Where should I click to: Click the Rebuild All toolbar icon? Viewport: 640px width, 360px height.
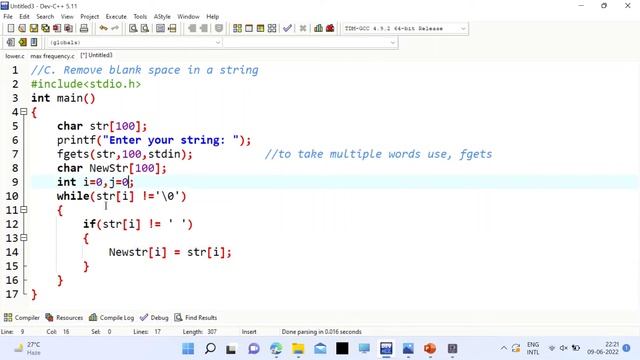pos(272,28)
